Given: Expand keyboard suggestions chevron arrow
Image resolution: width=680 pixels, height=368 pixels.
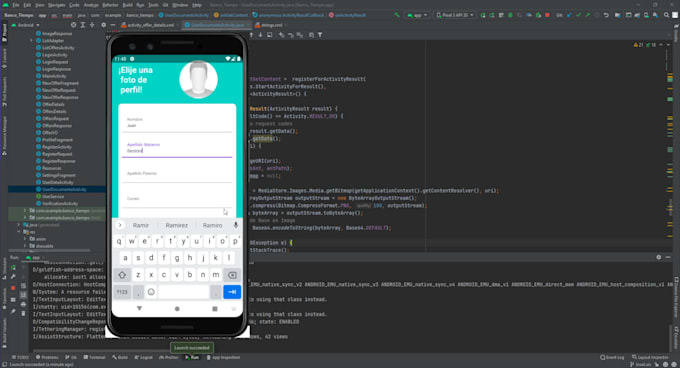Looking at the screenshot, I should (120, 225).
